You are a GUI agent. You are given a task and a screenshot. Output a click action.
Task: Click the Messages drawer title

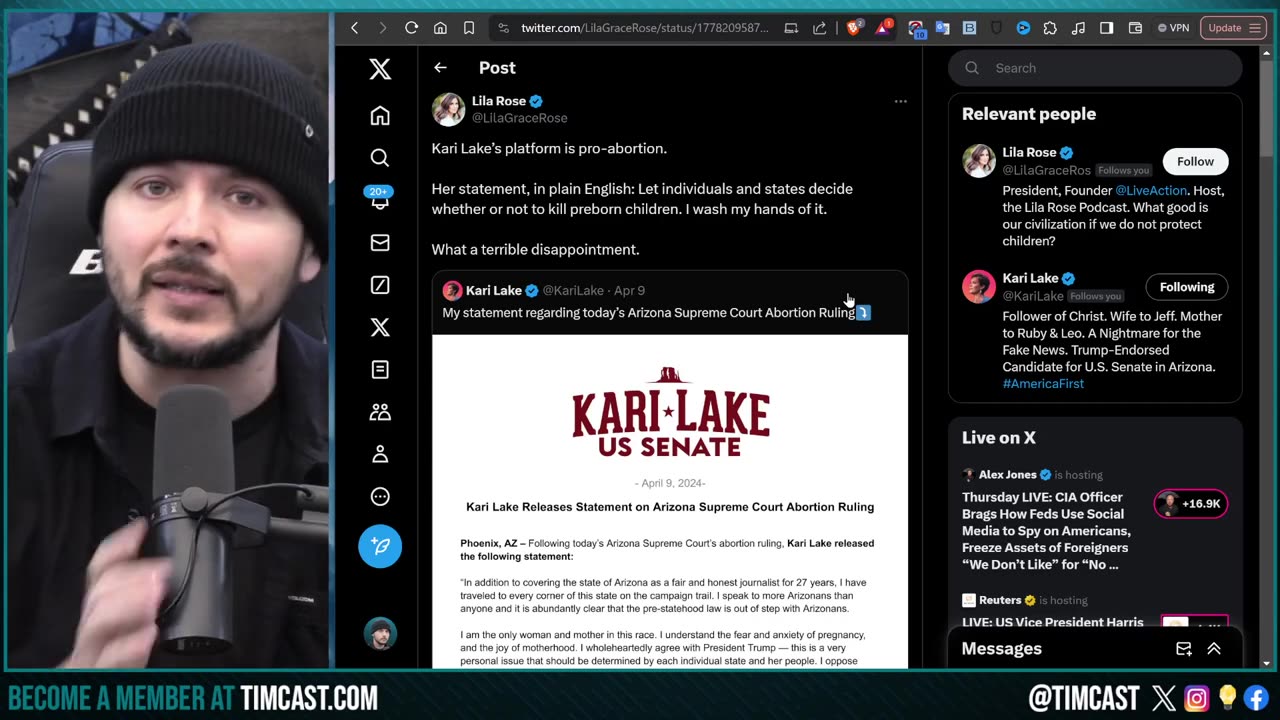click(x=1001, y=649)
